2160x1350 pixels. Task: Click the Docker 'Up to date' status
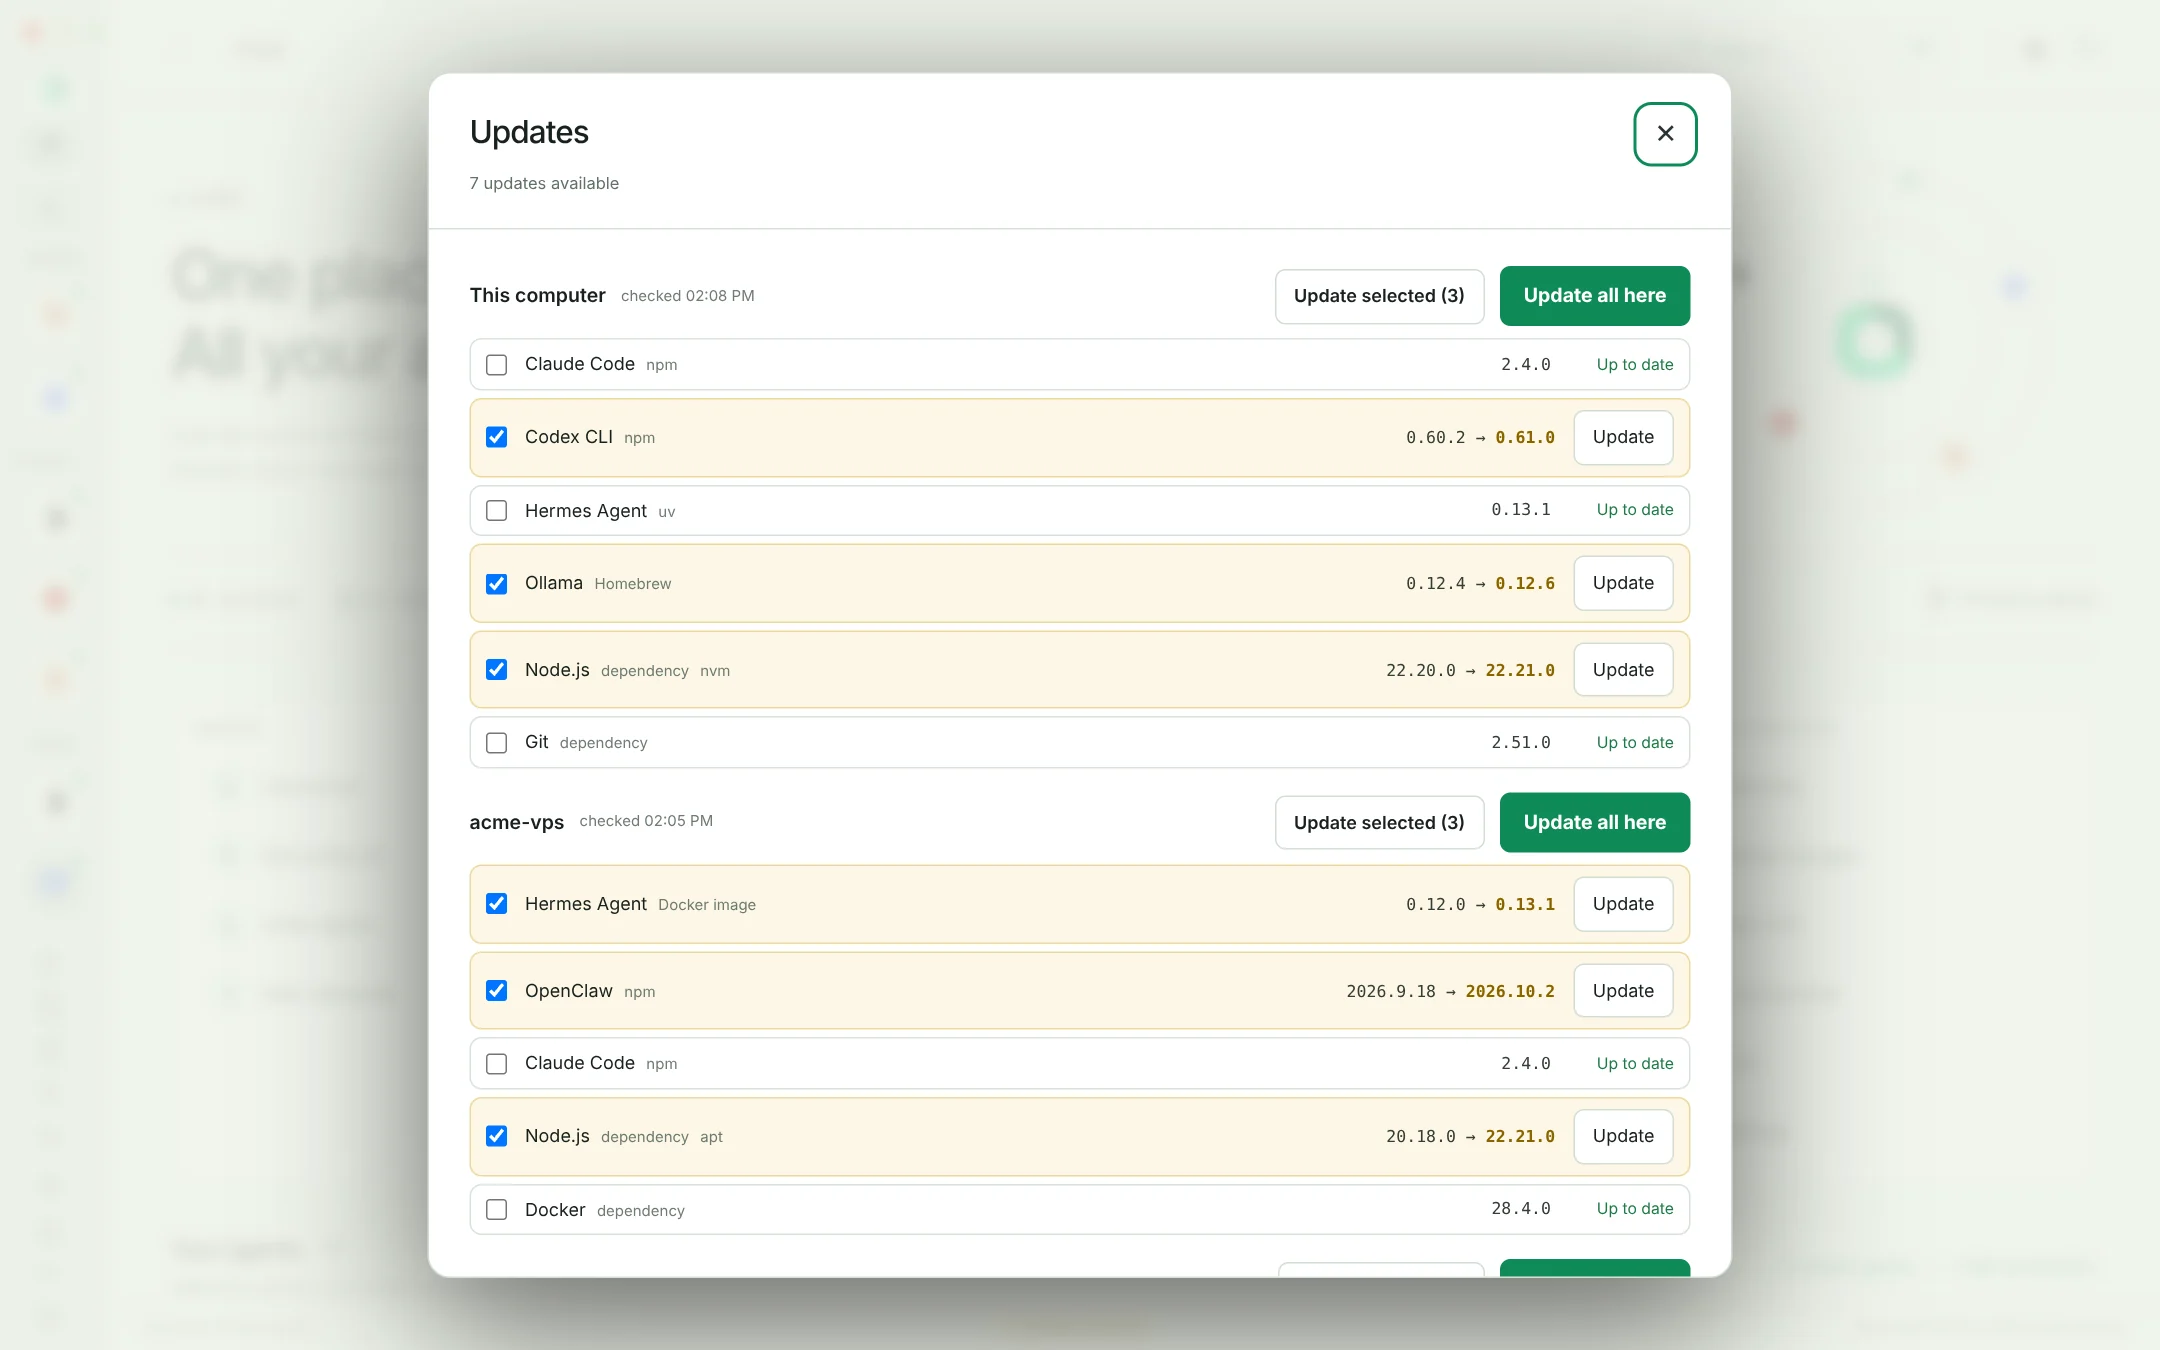click(x=1634, y=1208)
